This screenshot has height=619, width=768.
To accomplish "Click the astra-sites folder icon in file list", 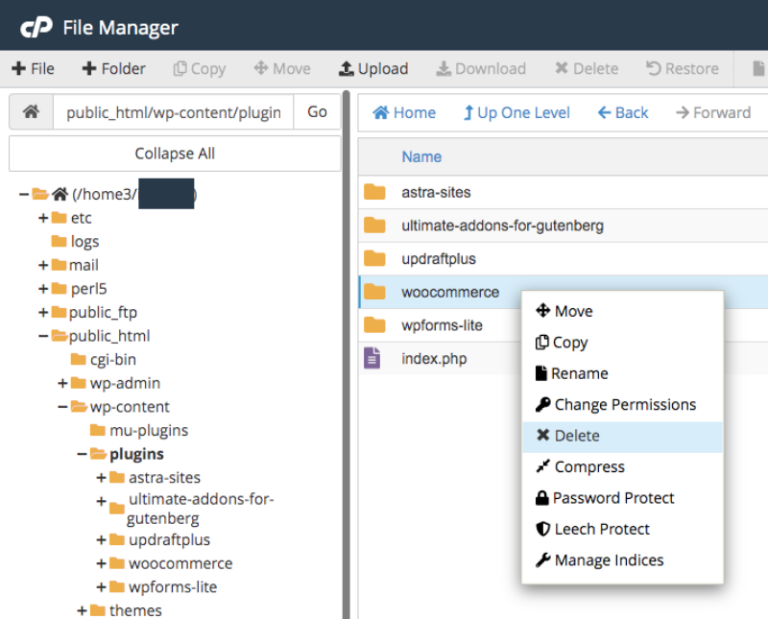I will point(374,192).
